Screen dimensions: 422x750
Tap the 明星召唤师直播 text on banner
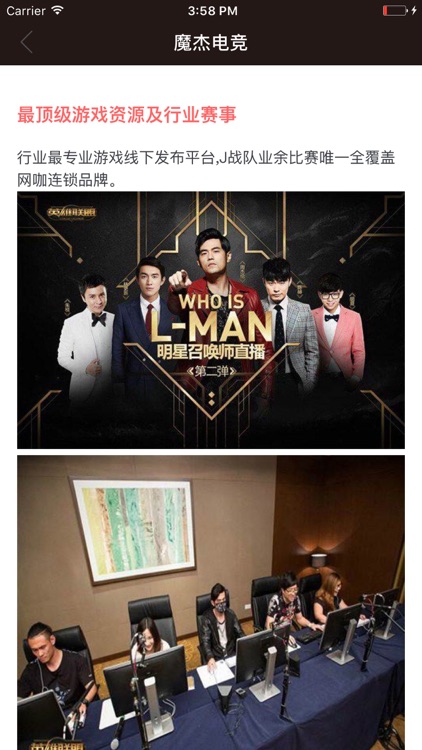tap(211, 353)
